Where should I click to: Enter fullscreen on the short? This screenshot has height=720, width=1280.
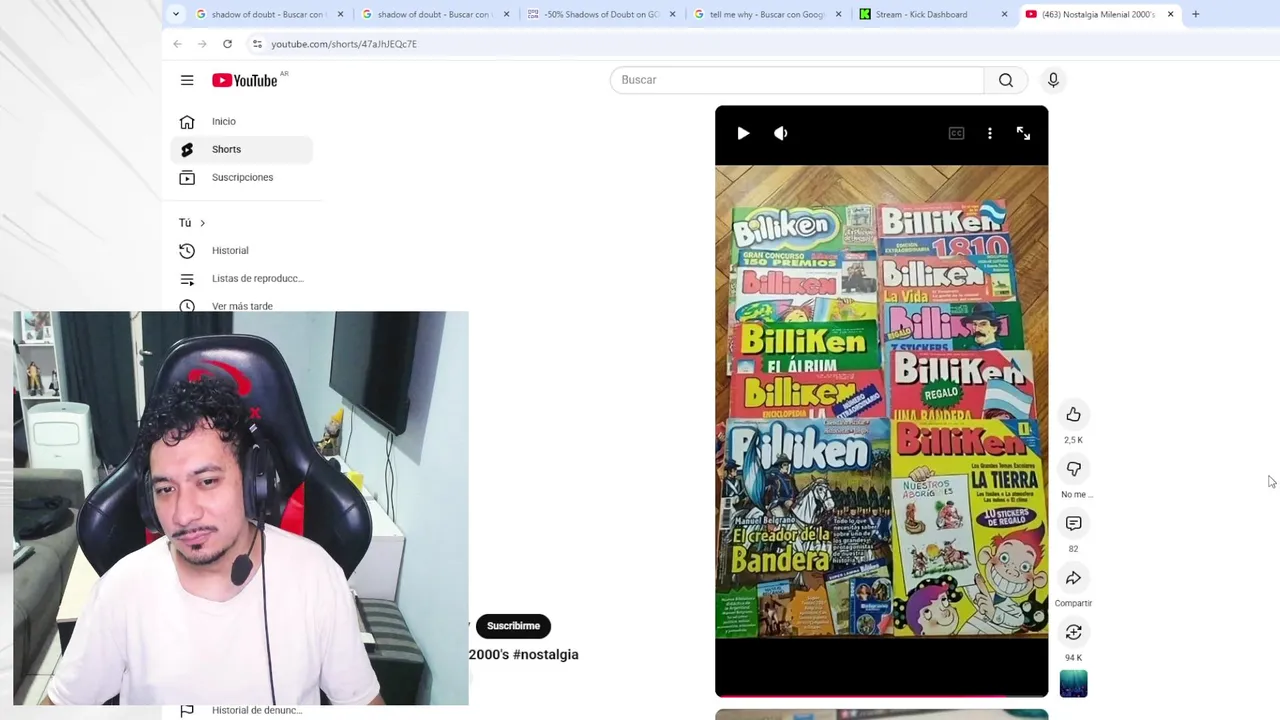tap(1023, 133)
